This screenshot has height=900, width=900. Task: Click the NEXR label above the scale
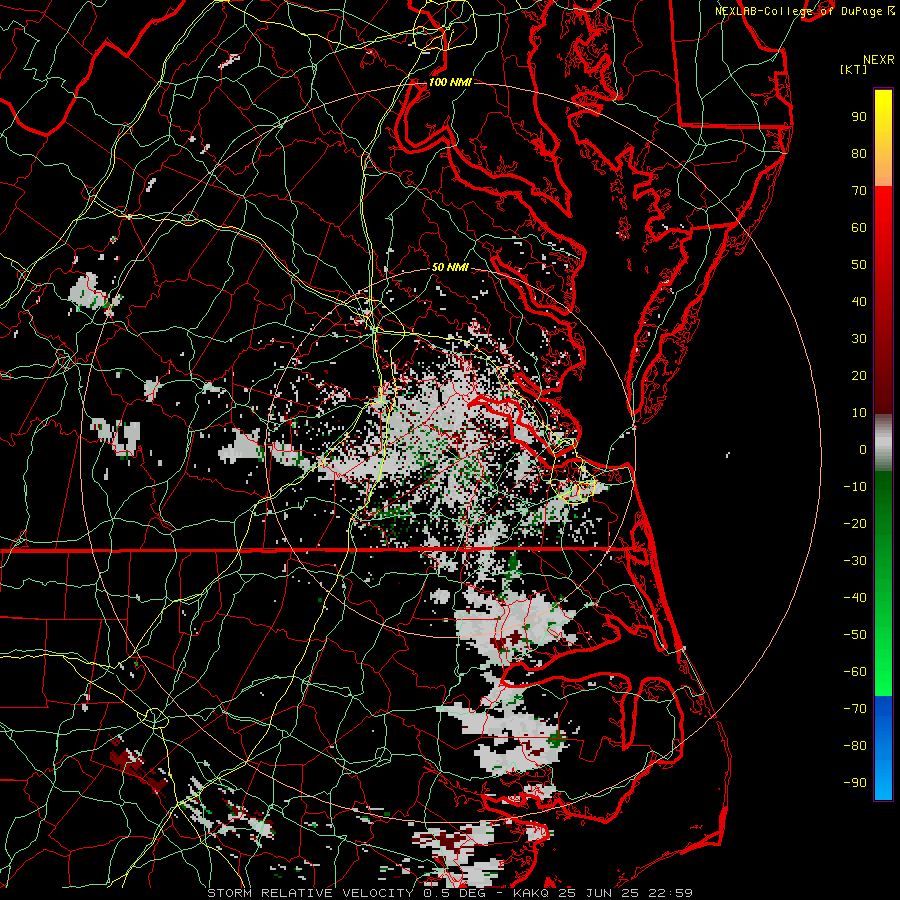(879, 60)
